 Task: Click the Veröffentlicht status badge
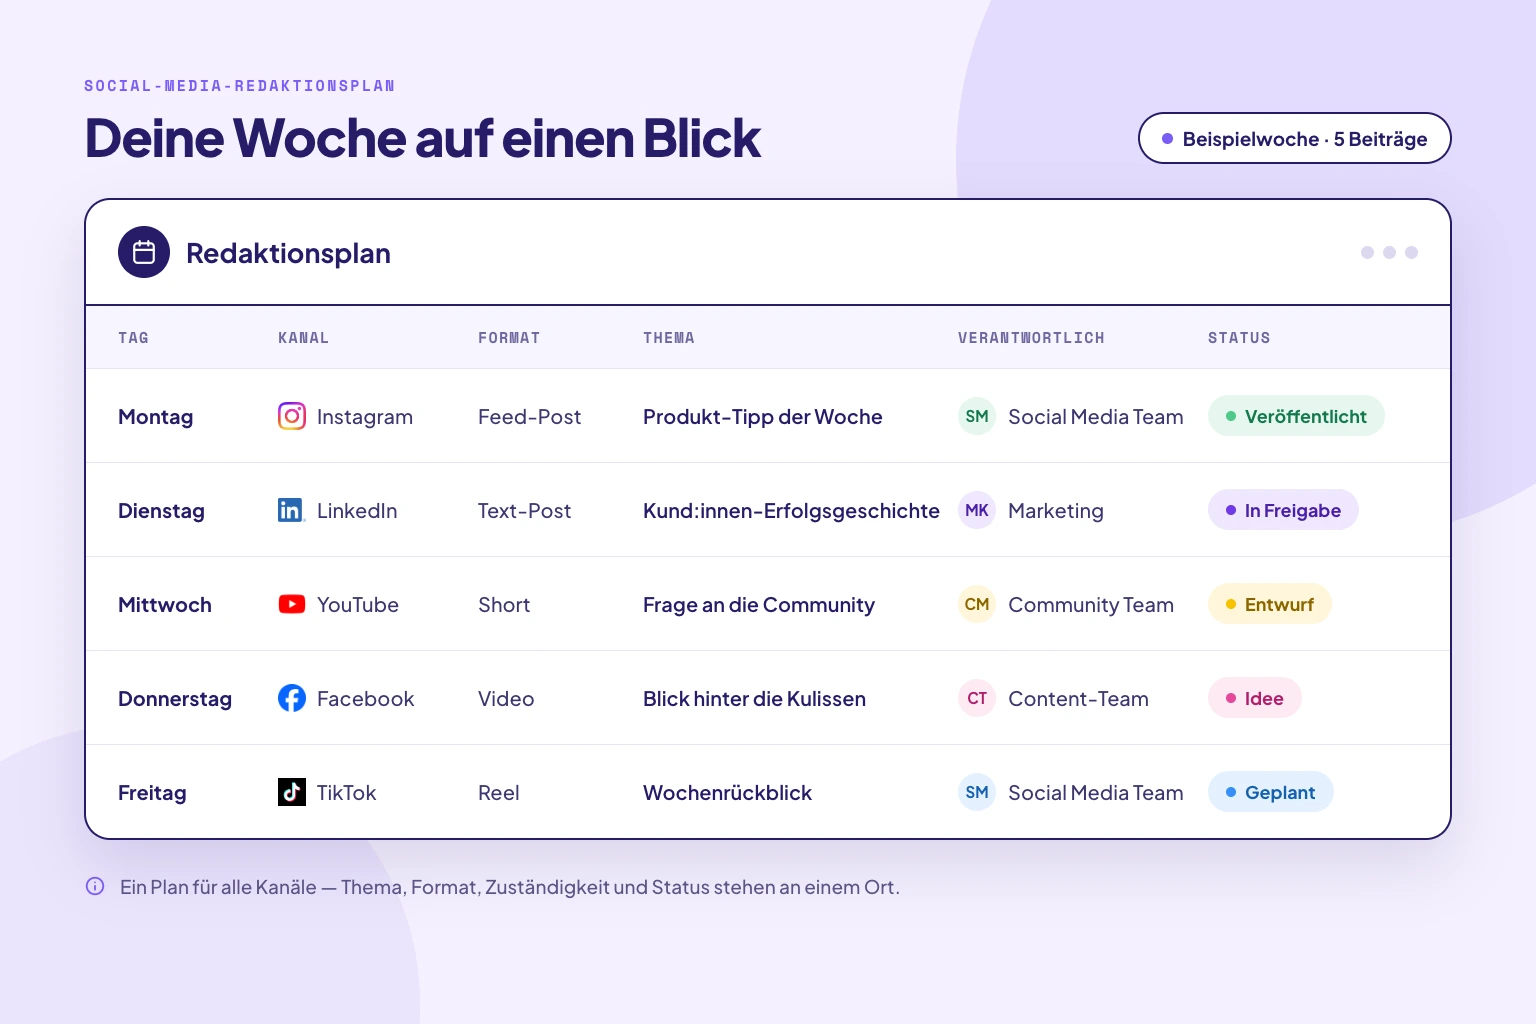1296,416
